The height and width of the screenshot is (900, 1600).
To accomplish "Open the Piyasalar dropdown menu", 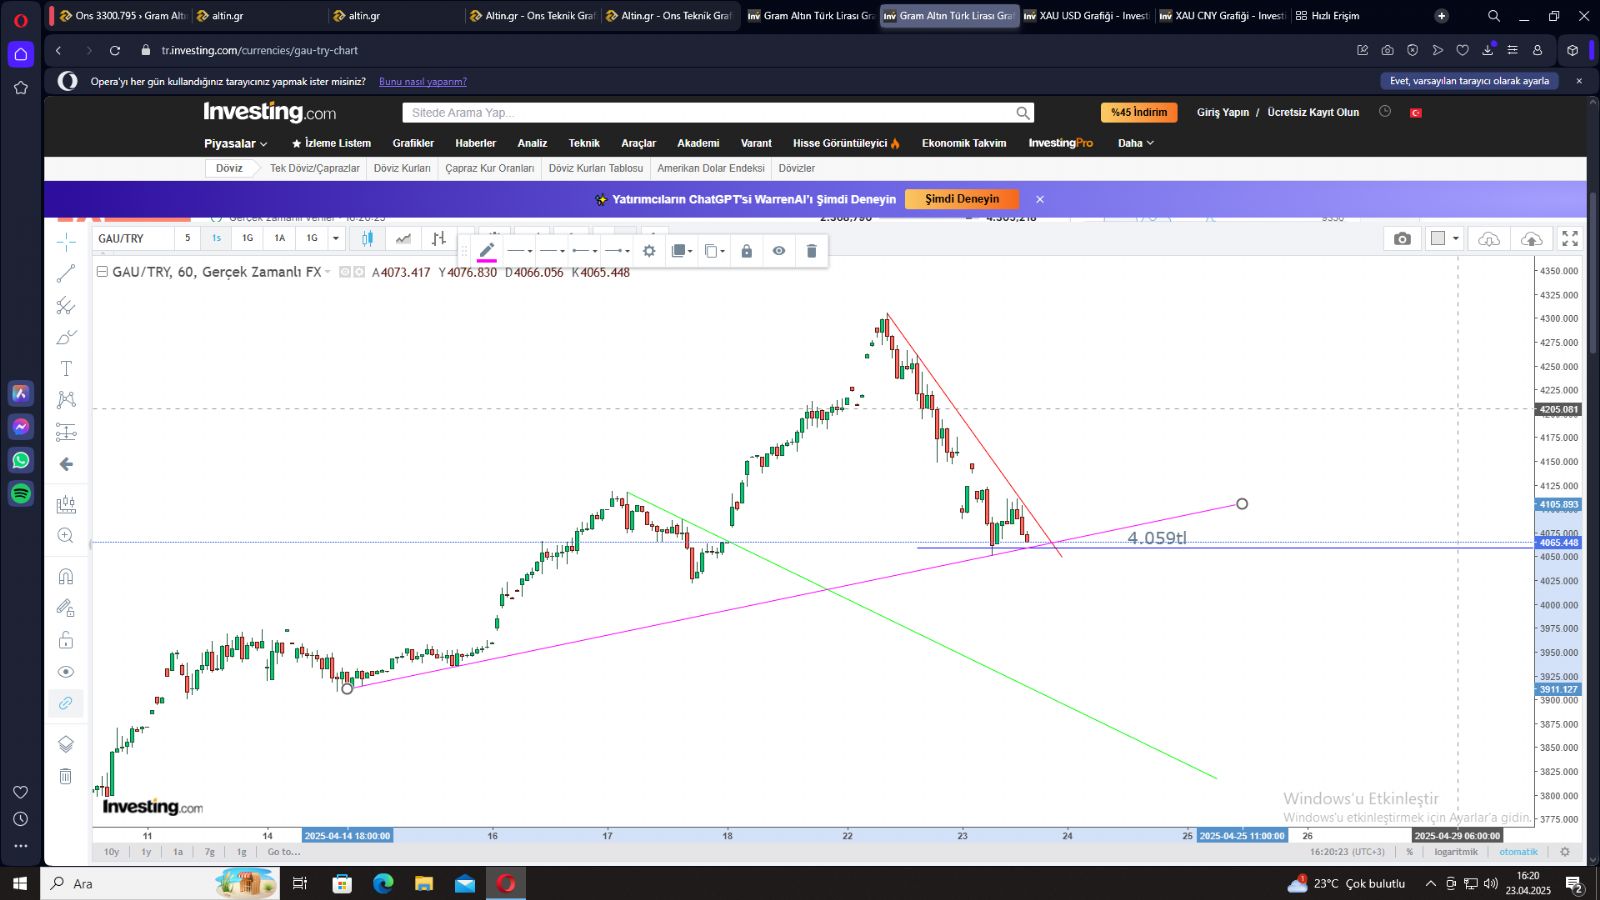I will [235, 143].
